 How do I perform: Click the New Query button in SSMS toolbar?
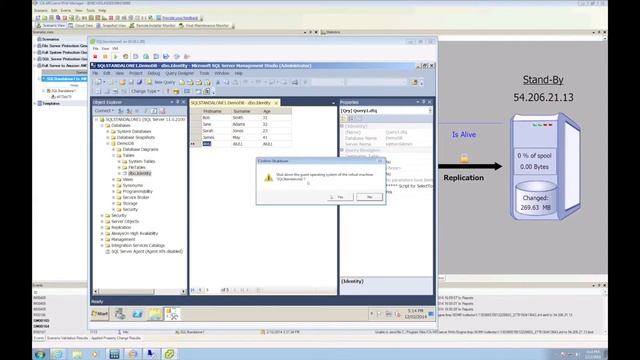pos(161,82)
